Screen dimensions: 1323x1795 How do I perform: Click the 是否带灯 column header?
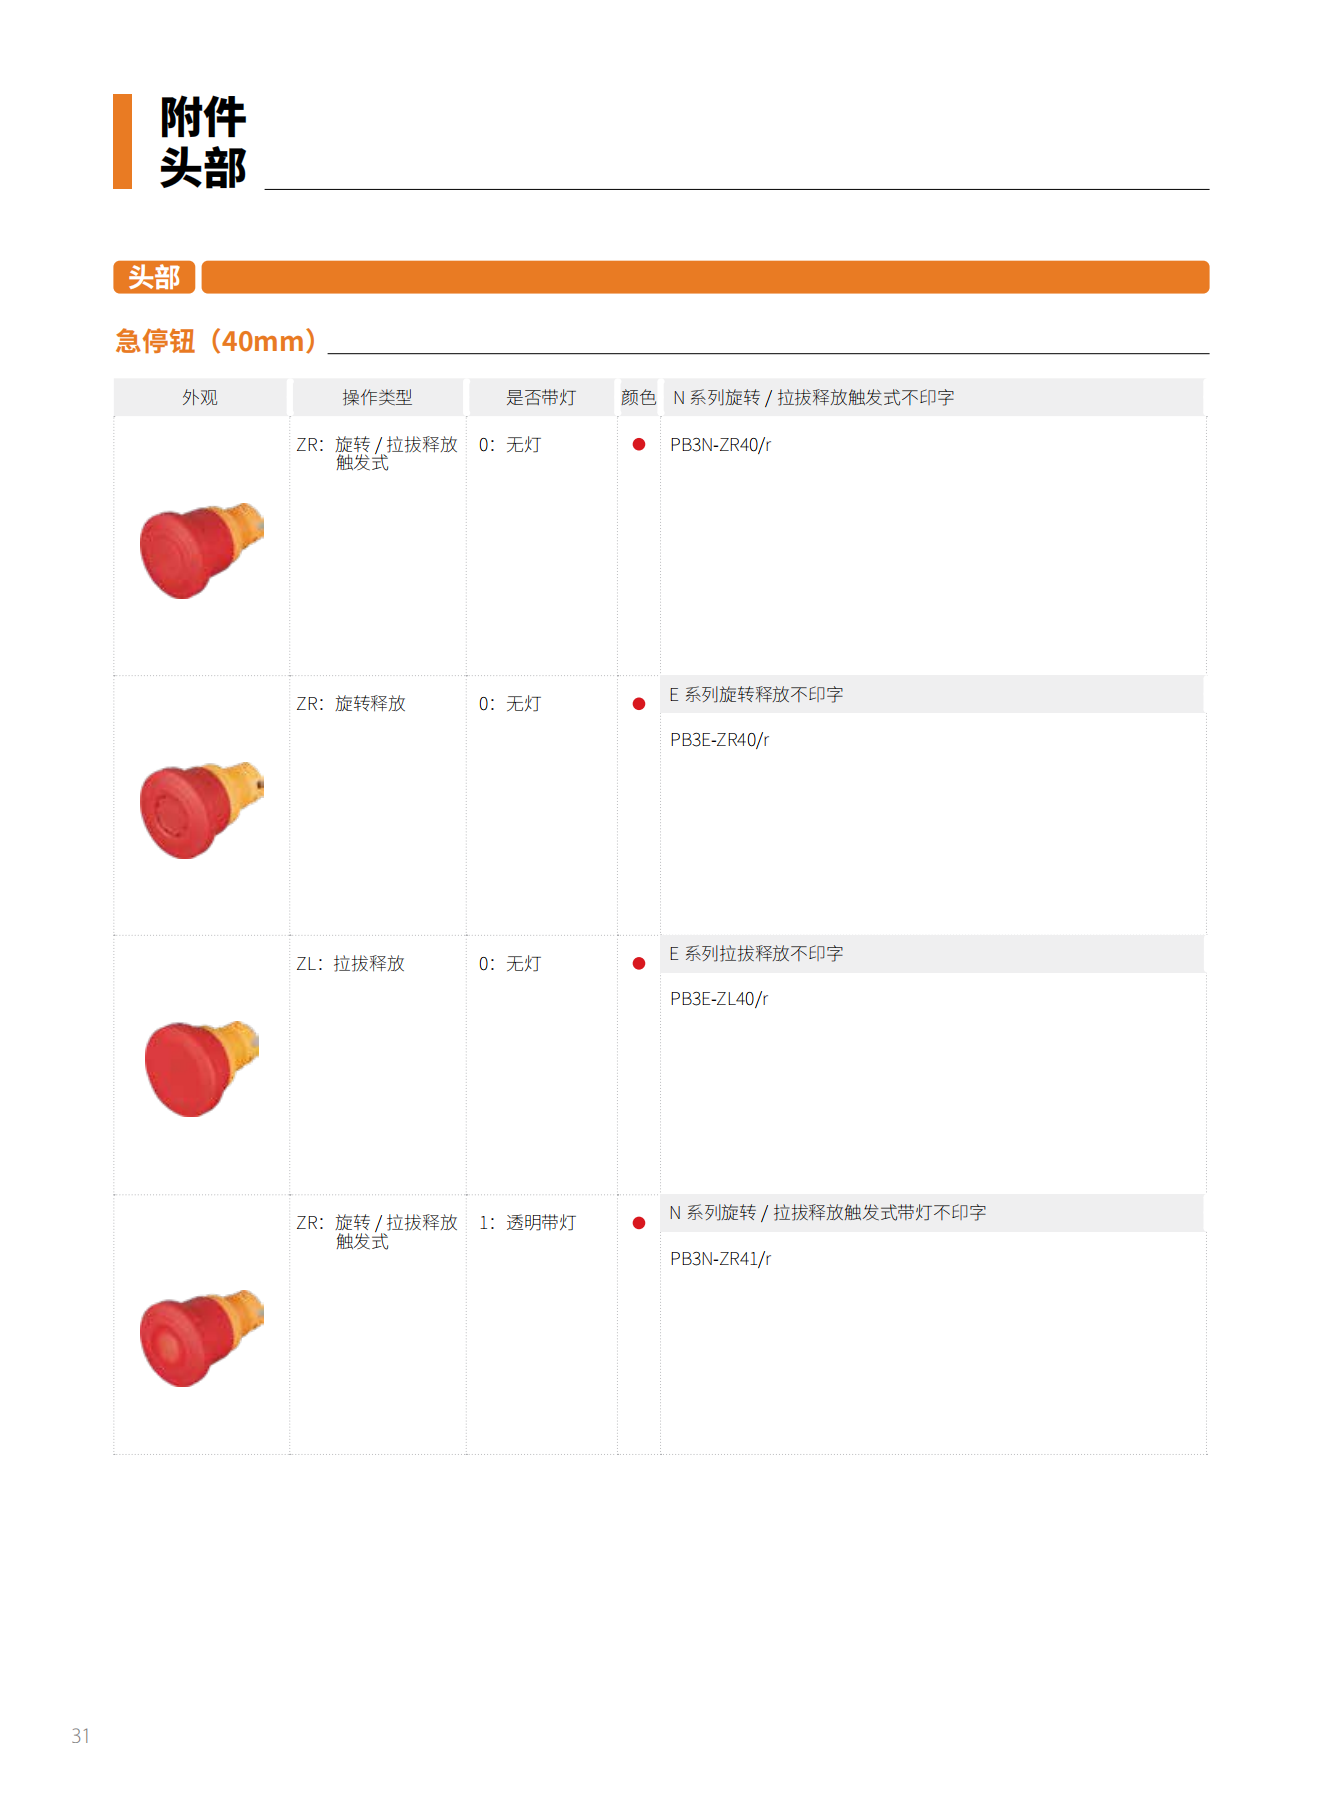coord(541,397)
